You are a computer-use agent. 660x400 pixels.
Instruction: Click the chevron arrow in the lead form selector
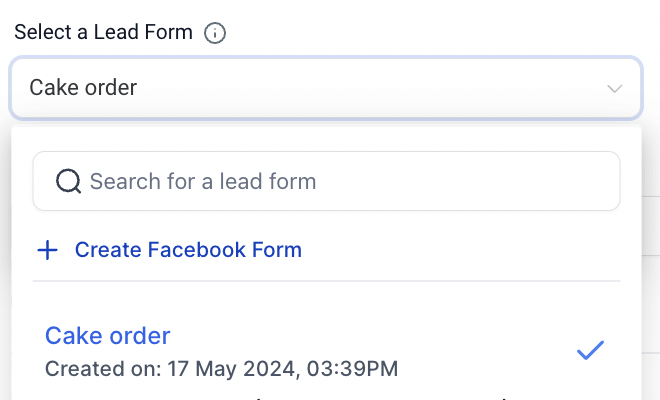click(x=615, y=89)
